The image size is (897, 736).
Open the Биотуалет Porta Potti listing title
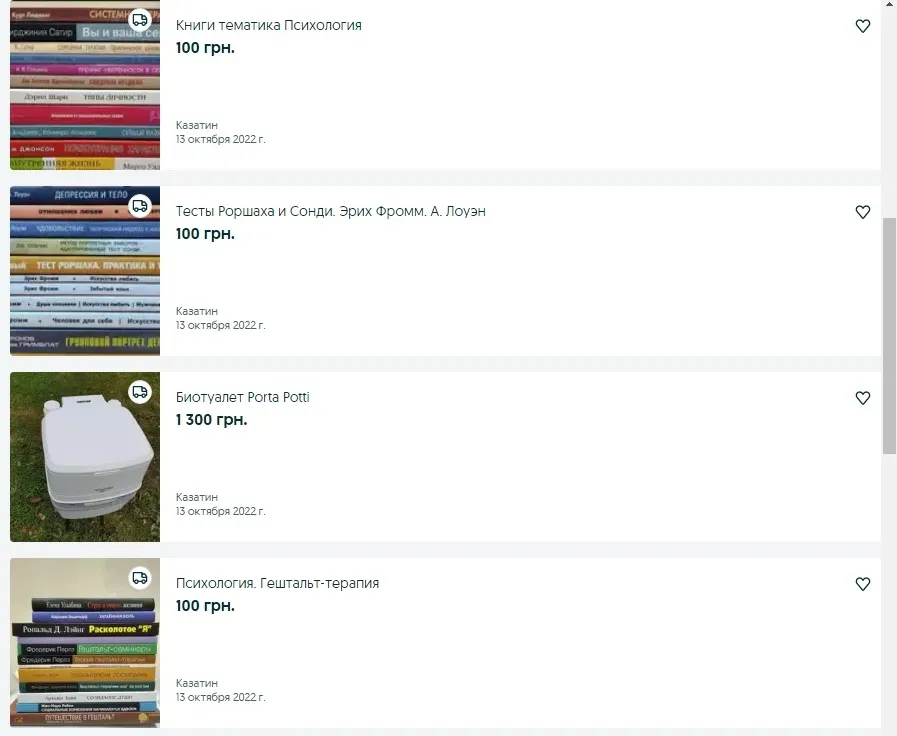pos(243,397)
